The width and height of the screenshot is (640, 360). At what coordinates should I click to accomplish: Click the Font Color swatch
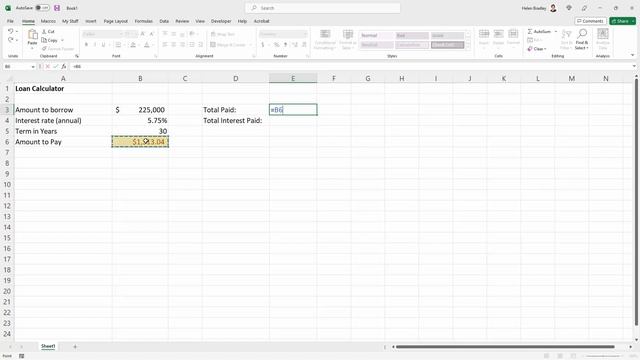point(147,44)
